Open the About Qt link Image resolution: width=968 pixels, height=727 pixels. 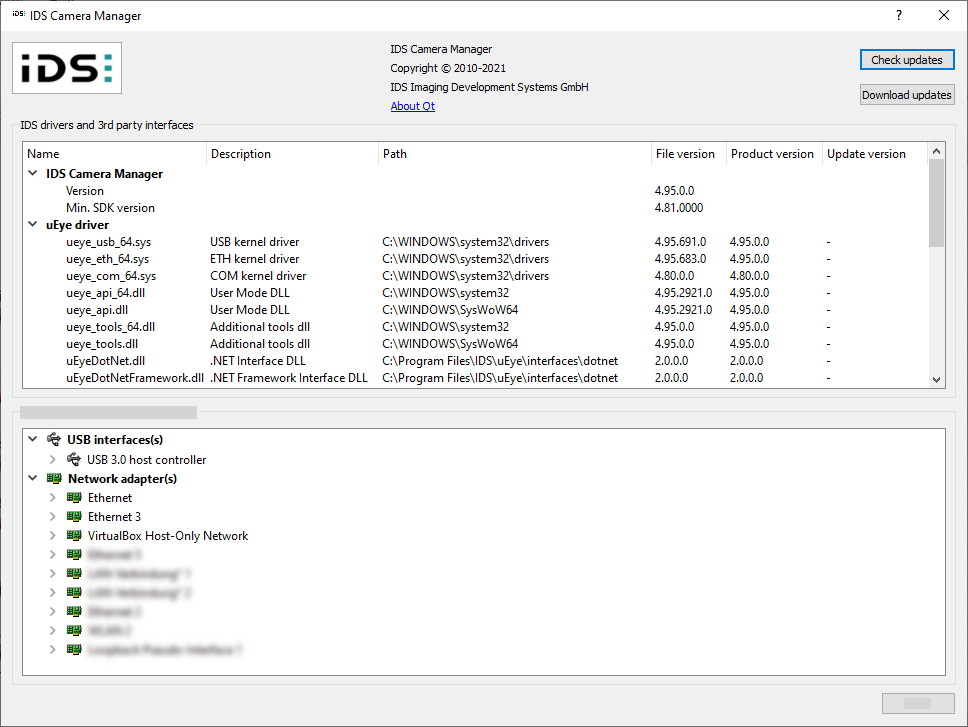coord(412,106)
